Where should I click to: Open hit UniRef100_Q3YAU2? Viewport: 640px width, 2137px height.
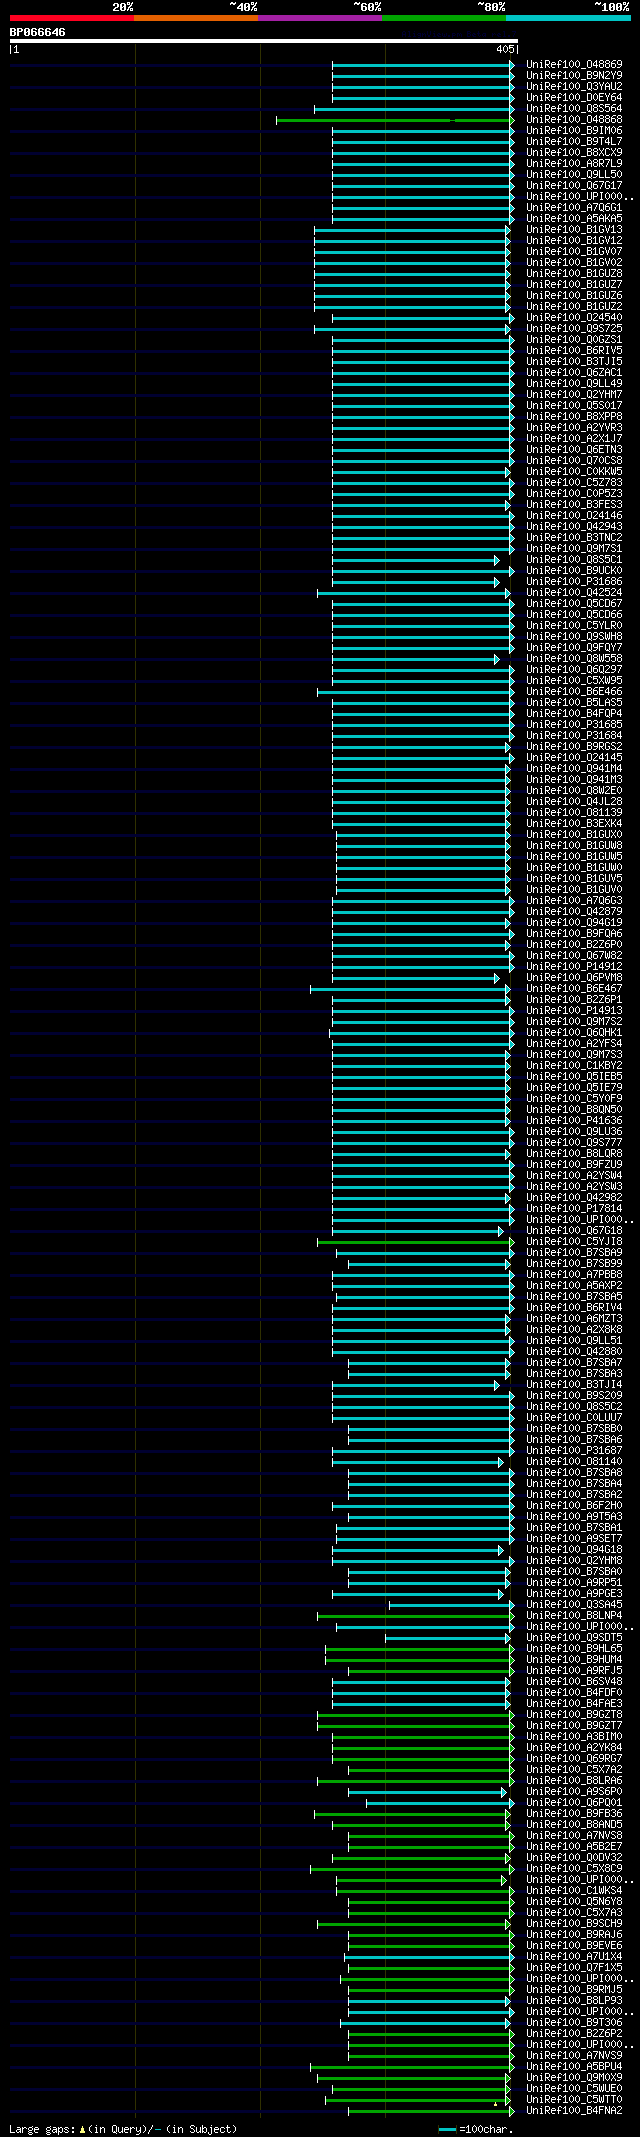pos(574,87)
